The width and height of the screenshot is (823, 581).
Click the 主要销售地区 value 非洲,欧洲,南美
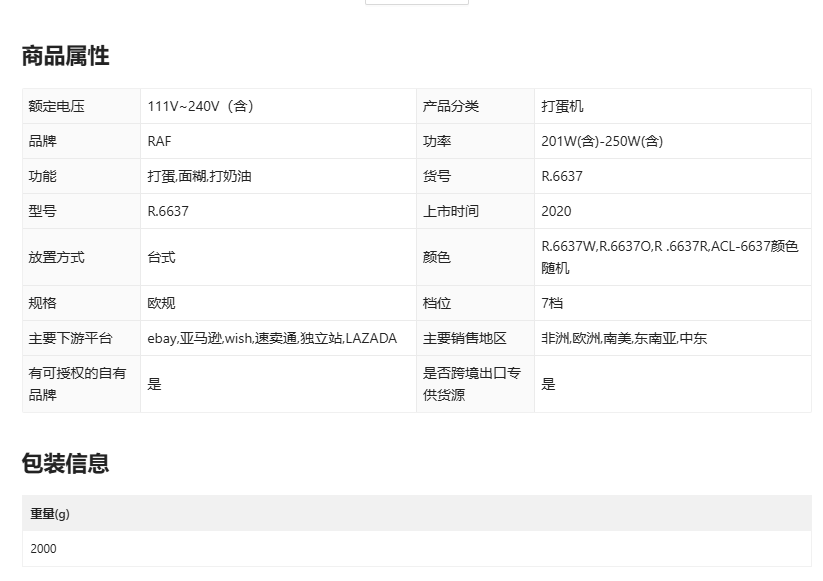[624, 338]
